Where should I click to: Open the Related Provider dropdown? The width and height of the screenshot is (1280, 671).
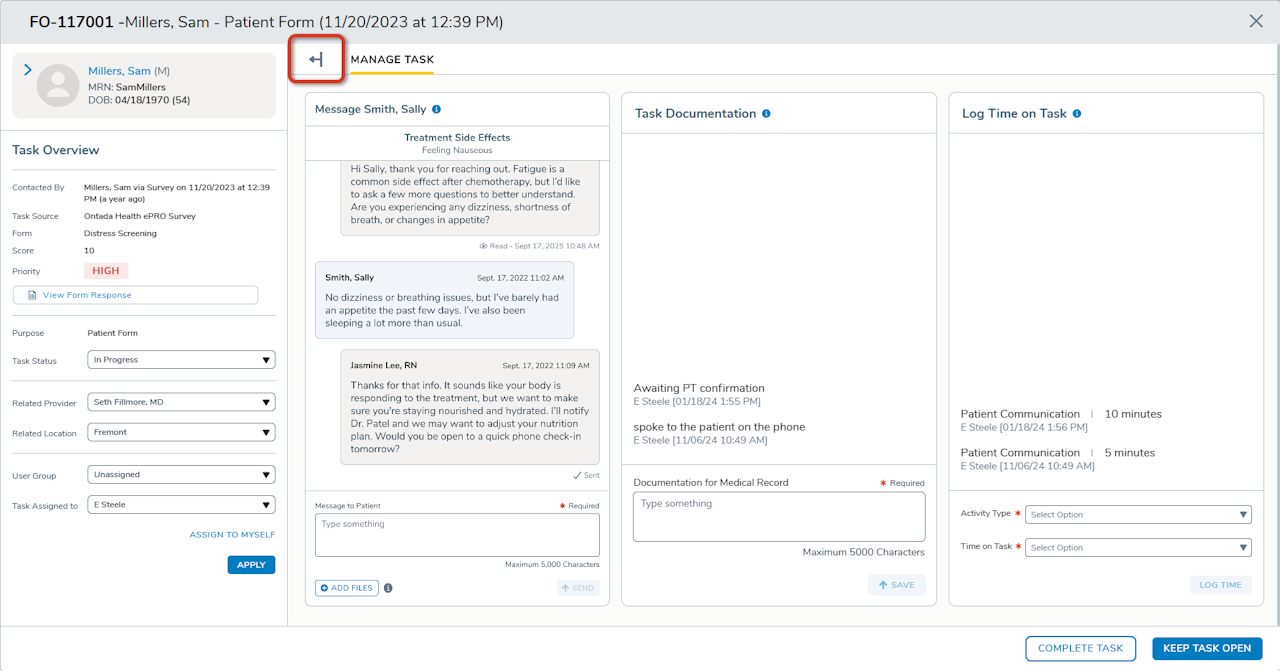click(180, 402)
